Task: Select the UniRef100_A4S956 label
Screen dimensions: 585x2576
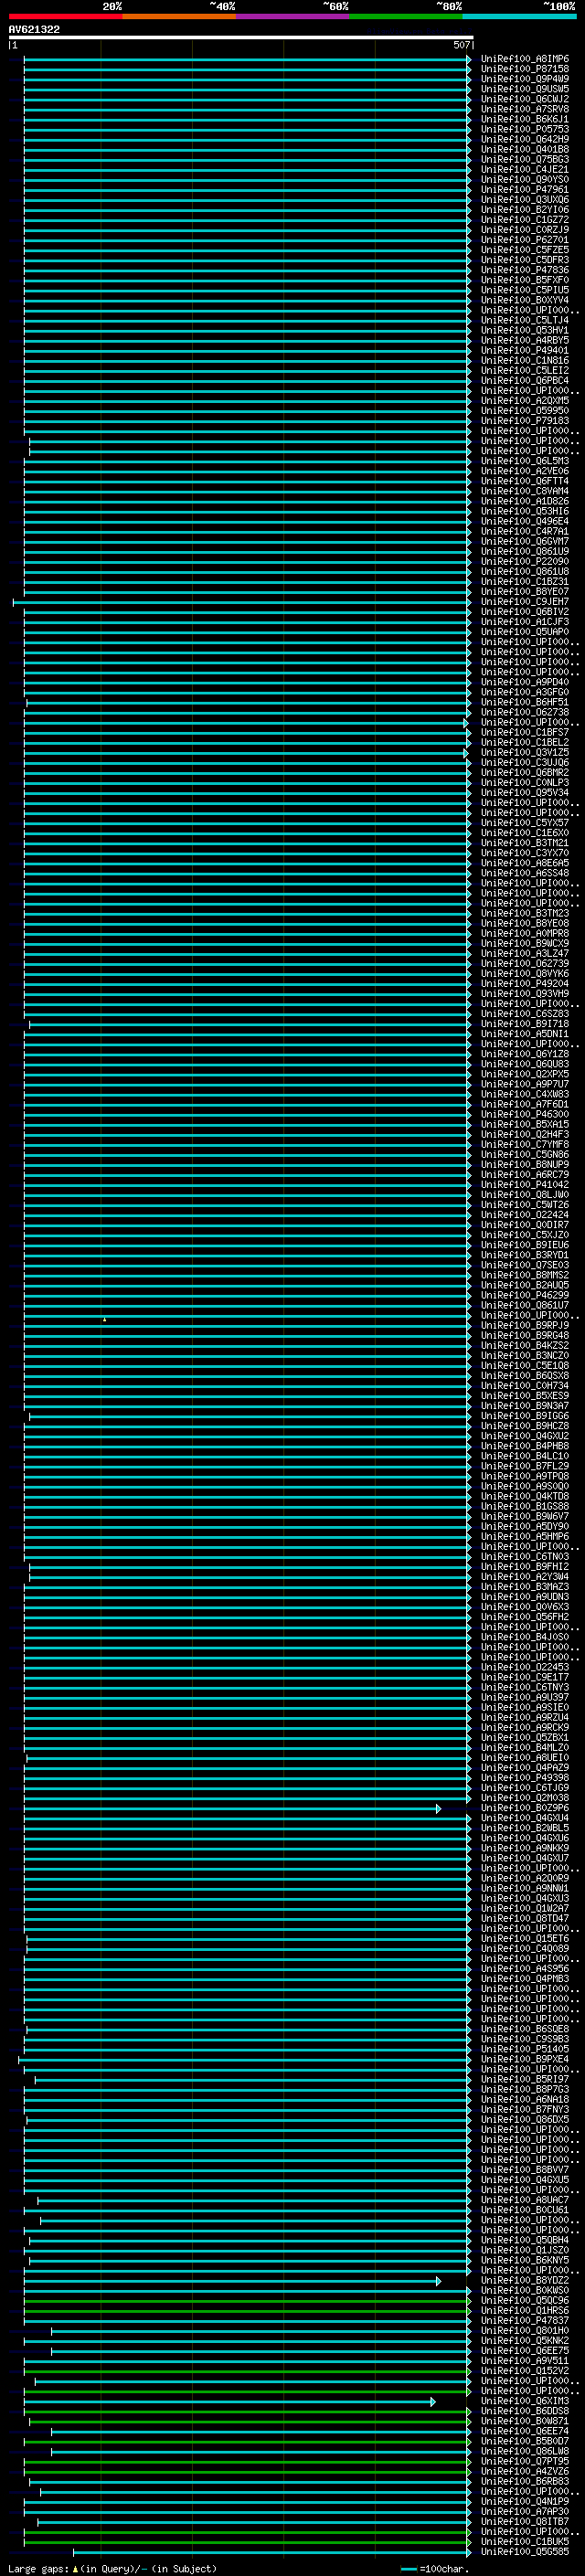Action: [x=525, y=1968]
